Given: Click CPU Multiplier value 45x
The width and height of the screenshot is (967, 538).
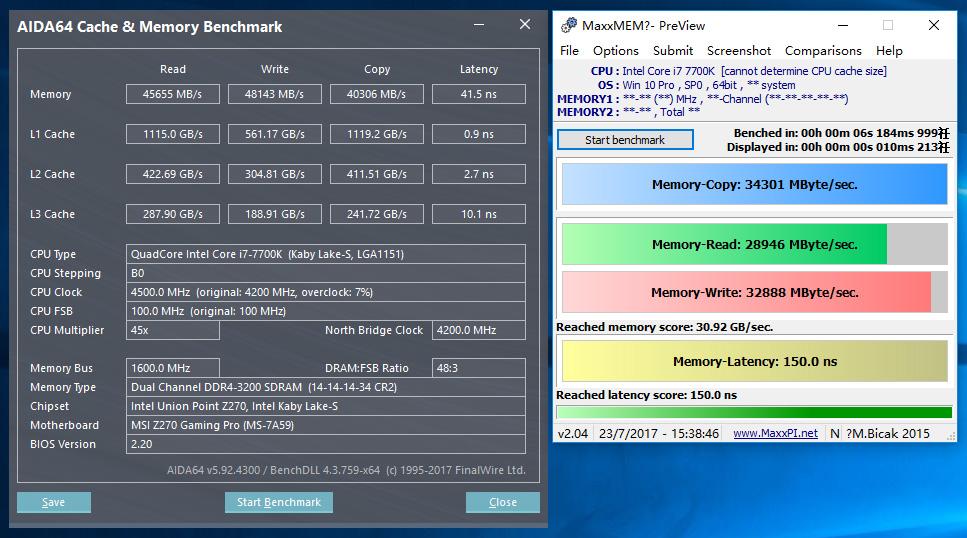Looking at the screenshot, I should [x=173, y=330].
